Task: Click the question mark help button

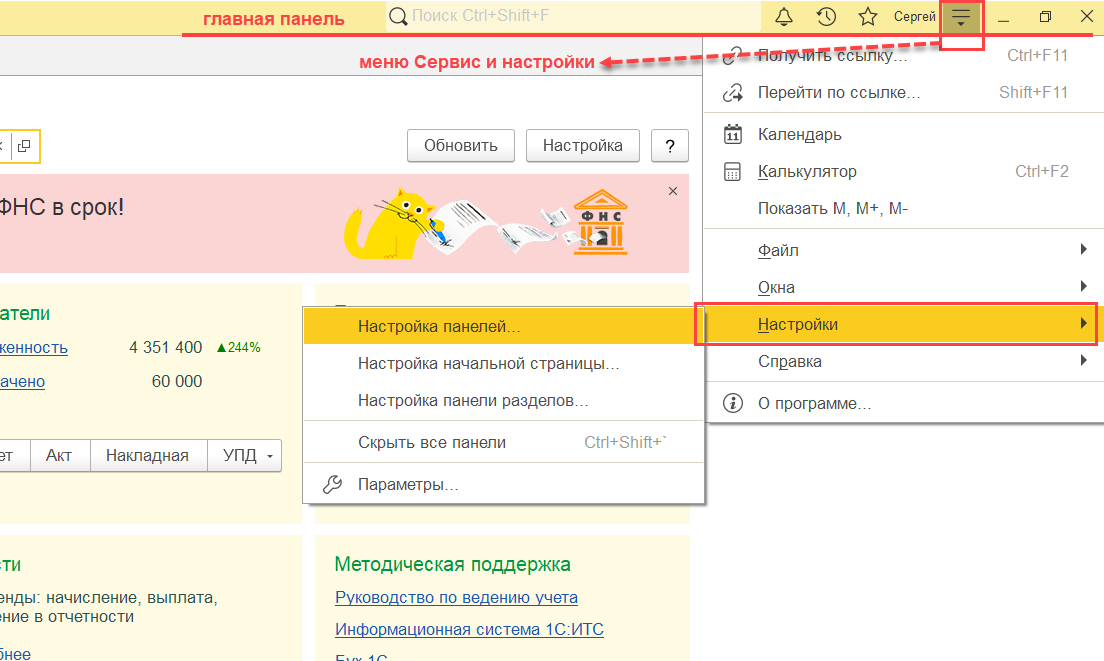Action: [669, 145]
